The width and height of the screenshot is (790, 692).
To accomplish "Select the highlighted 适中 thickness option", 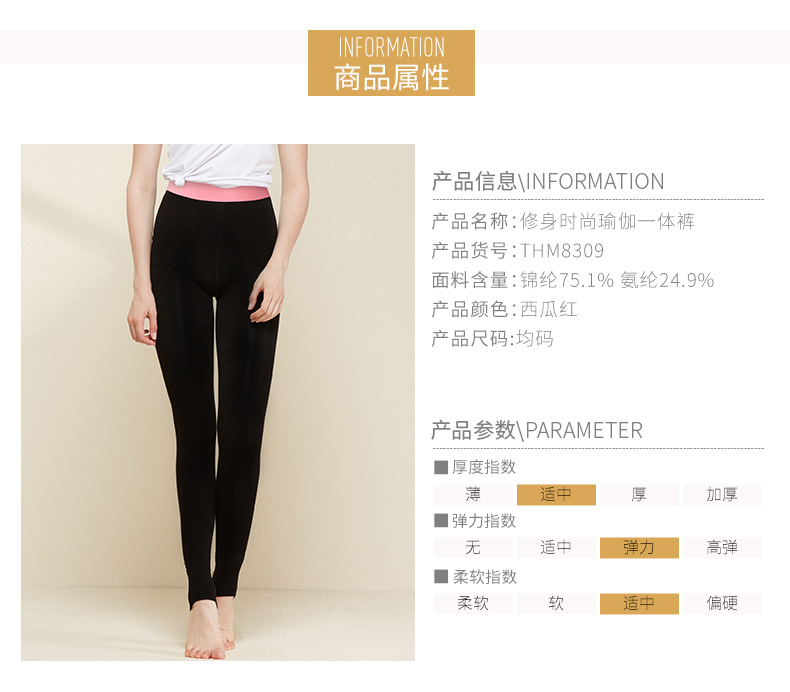I will point(556,494).
